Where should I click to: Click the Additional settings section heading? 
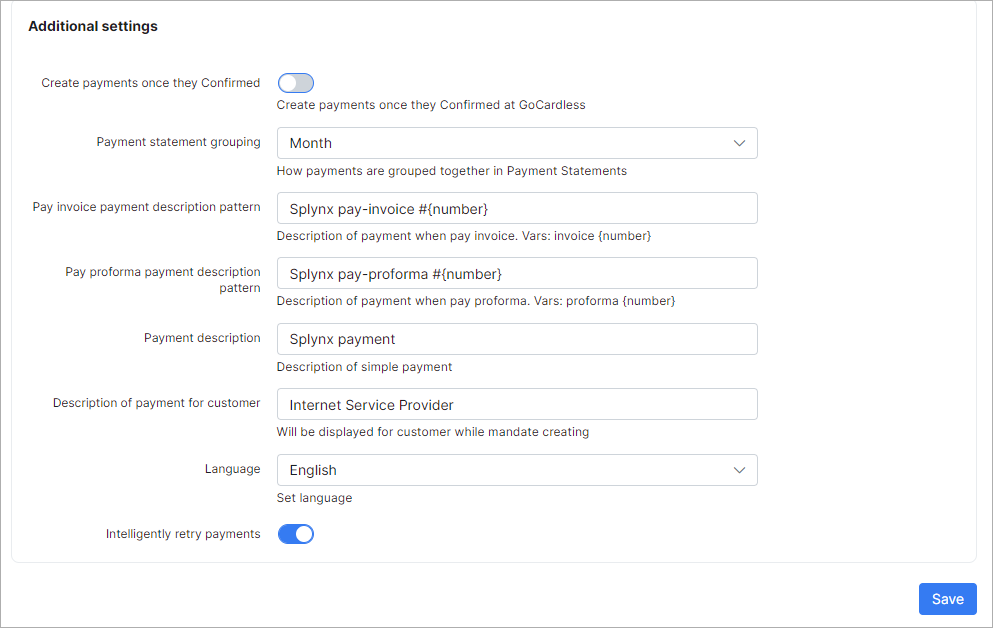(93, 27)
